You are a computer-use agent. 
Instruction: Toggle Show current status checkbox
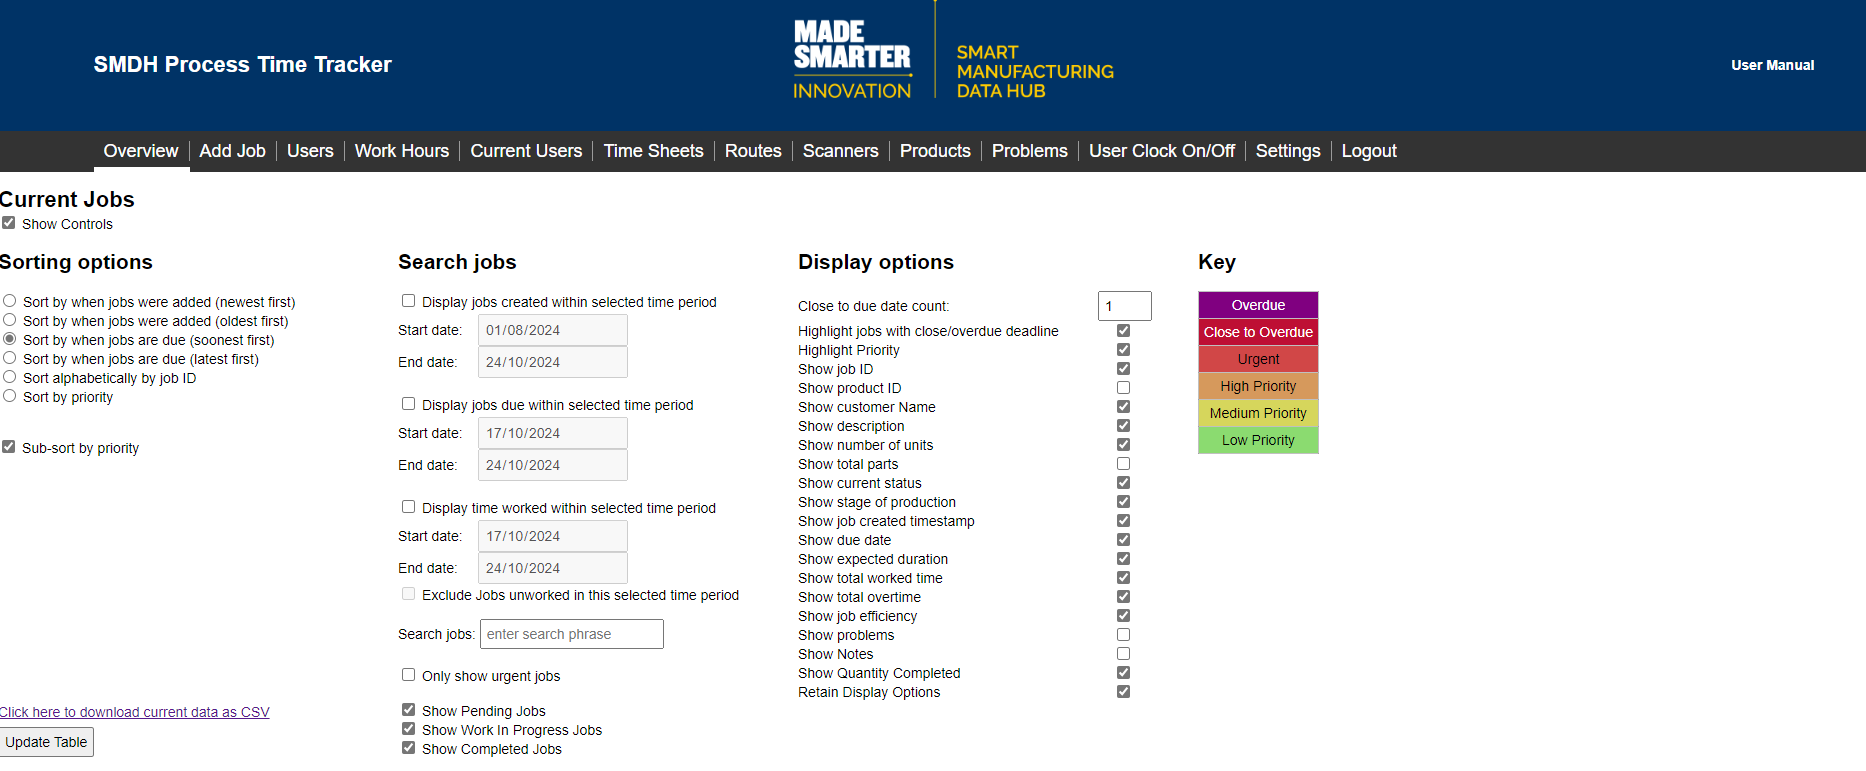[1123, 483]
